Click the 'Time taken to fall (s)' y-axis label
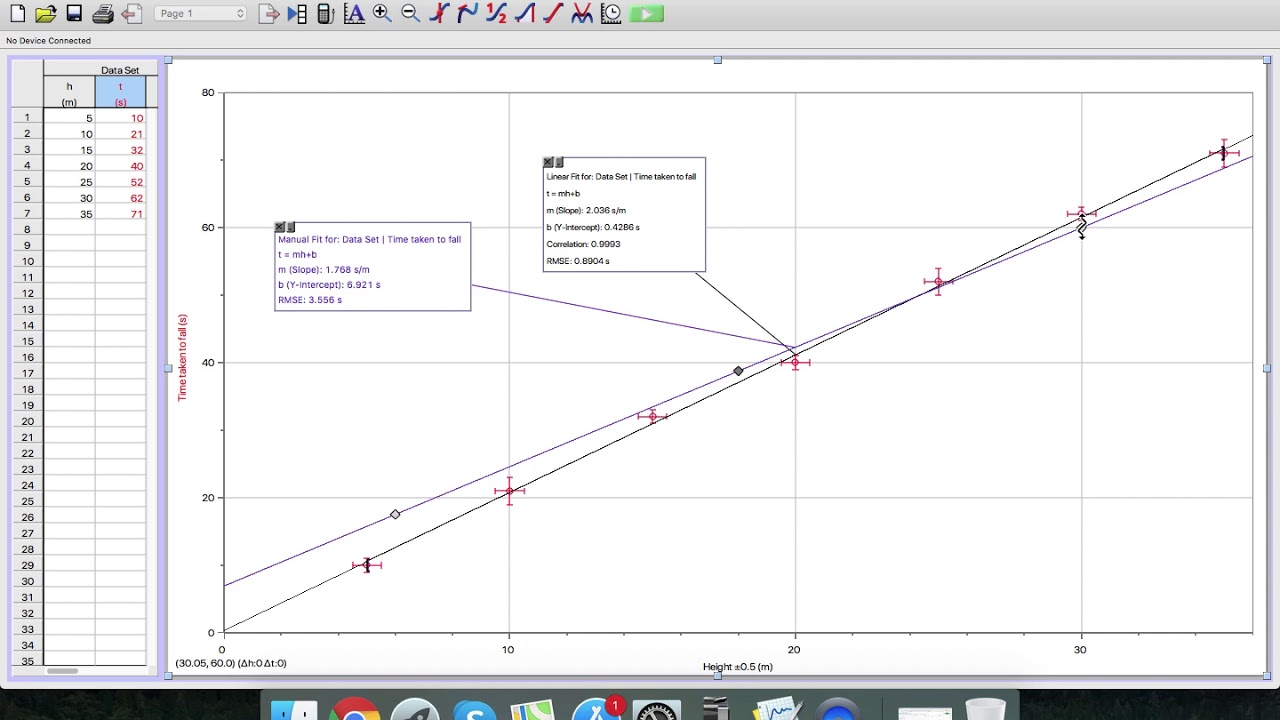 (x=182, y=357)
